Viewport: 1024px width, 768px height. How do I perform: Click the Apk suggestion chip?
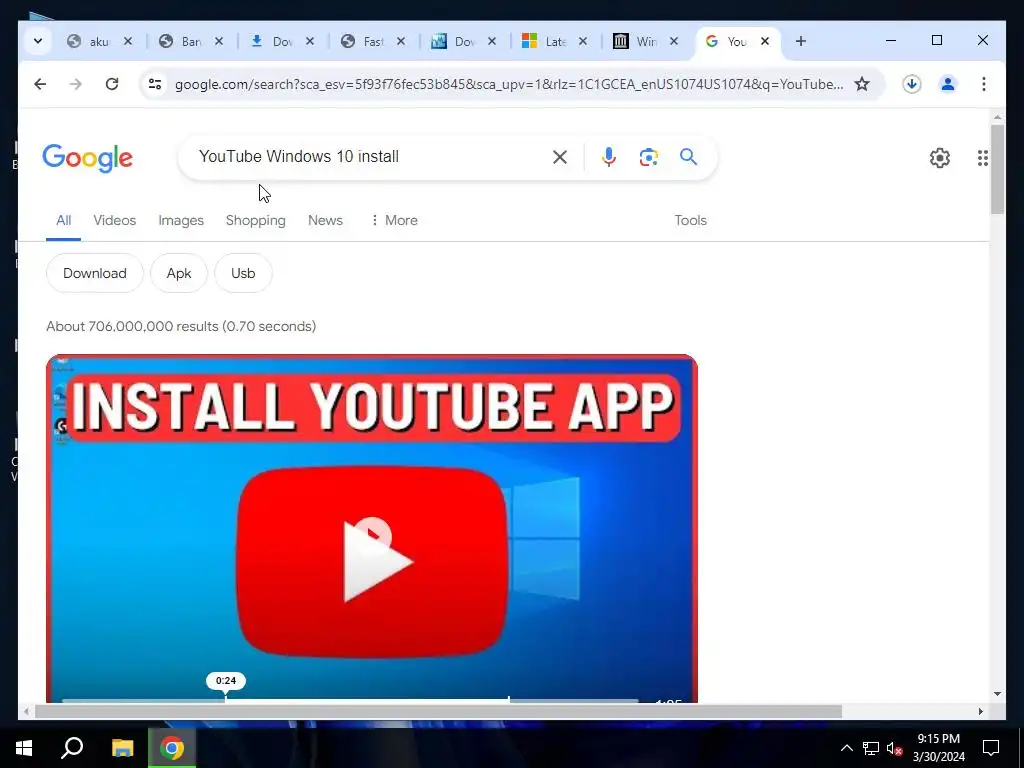coord(179,273)
